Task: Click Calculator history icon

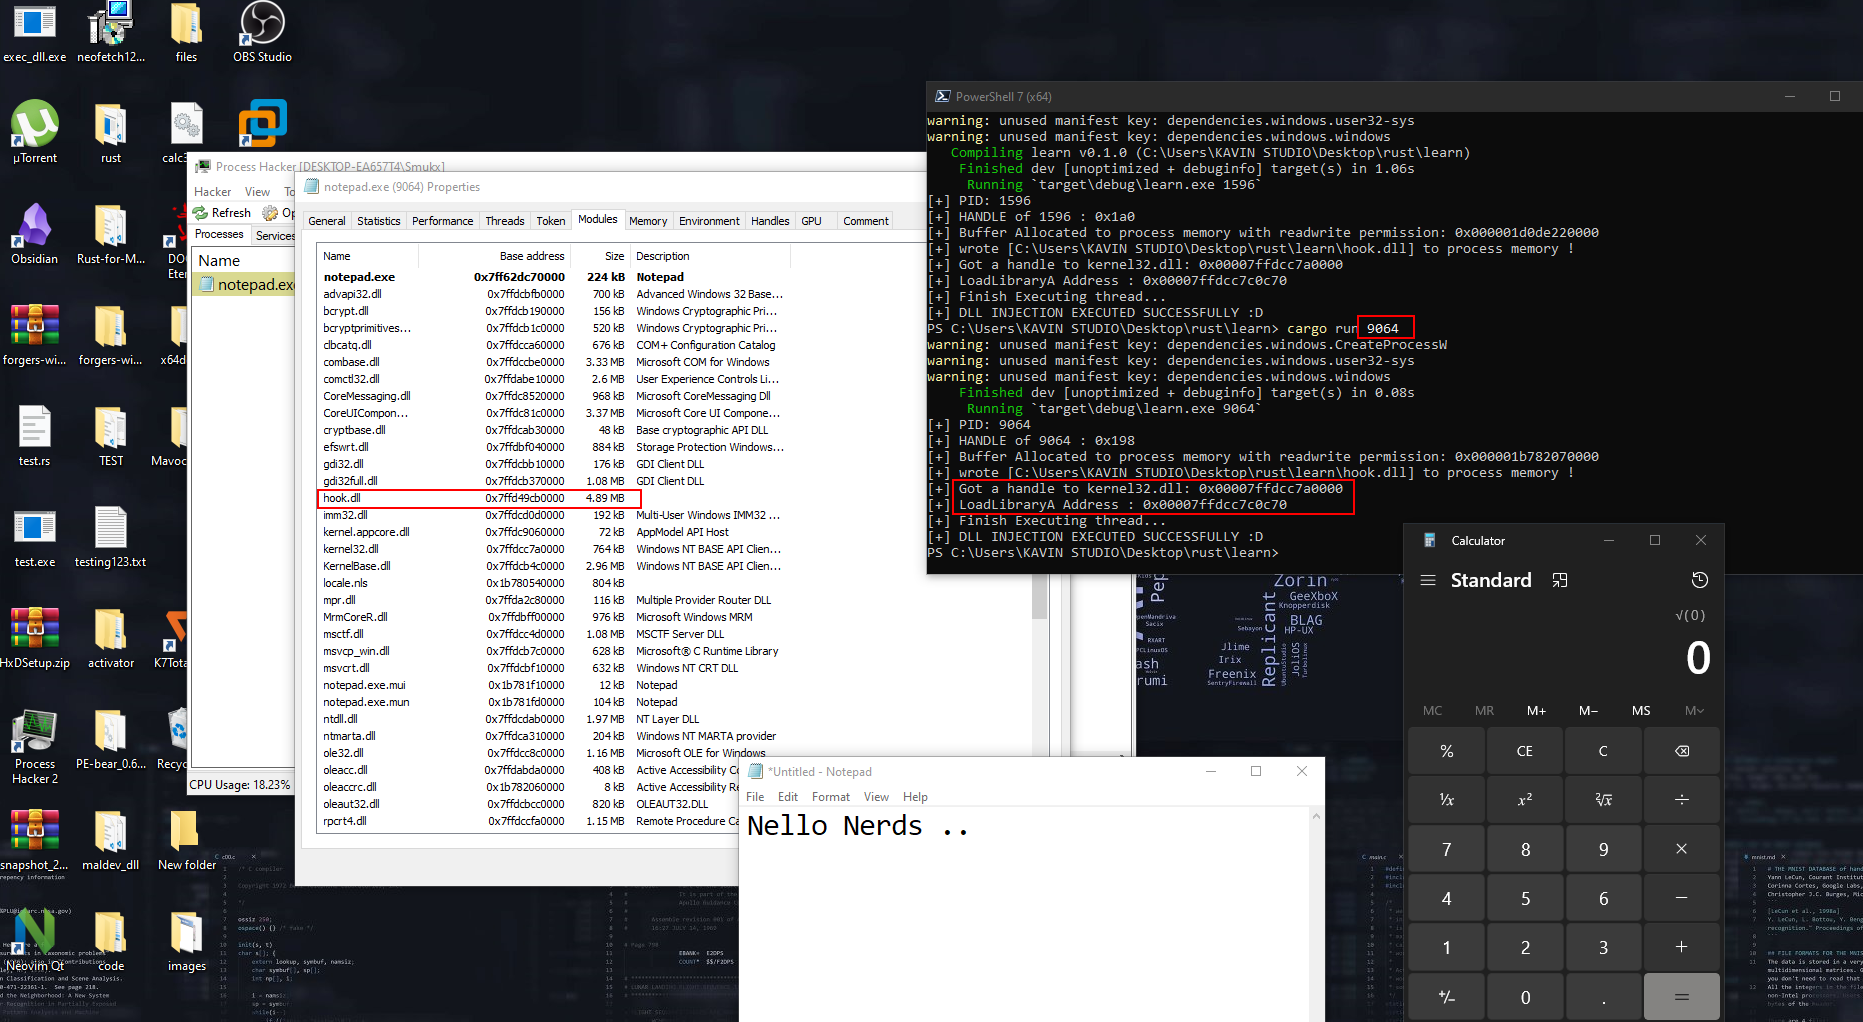Action: coord(1699,580)
